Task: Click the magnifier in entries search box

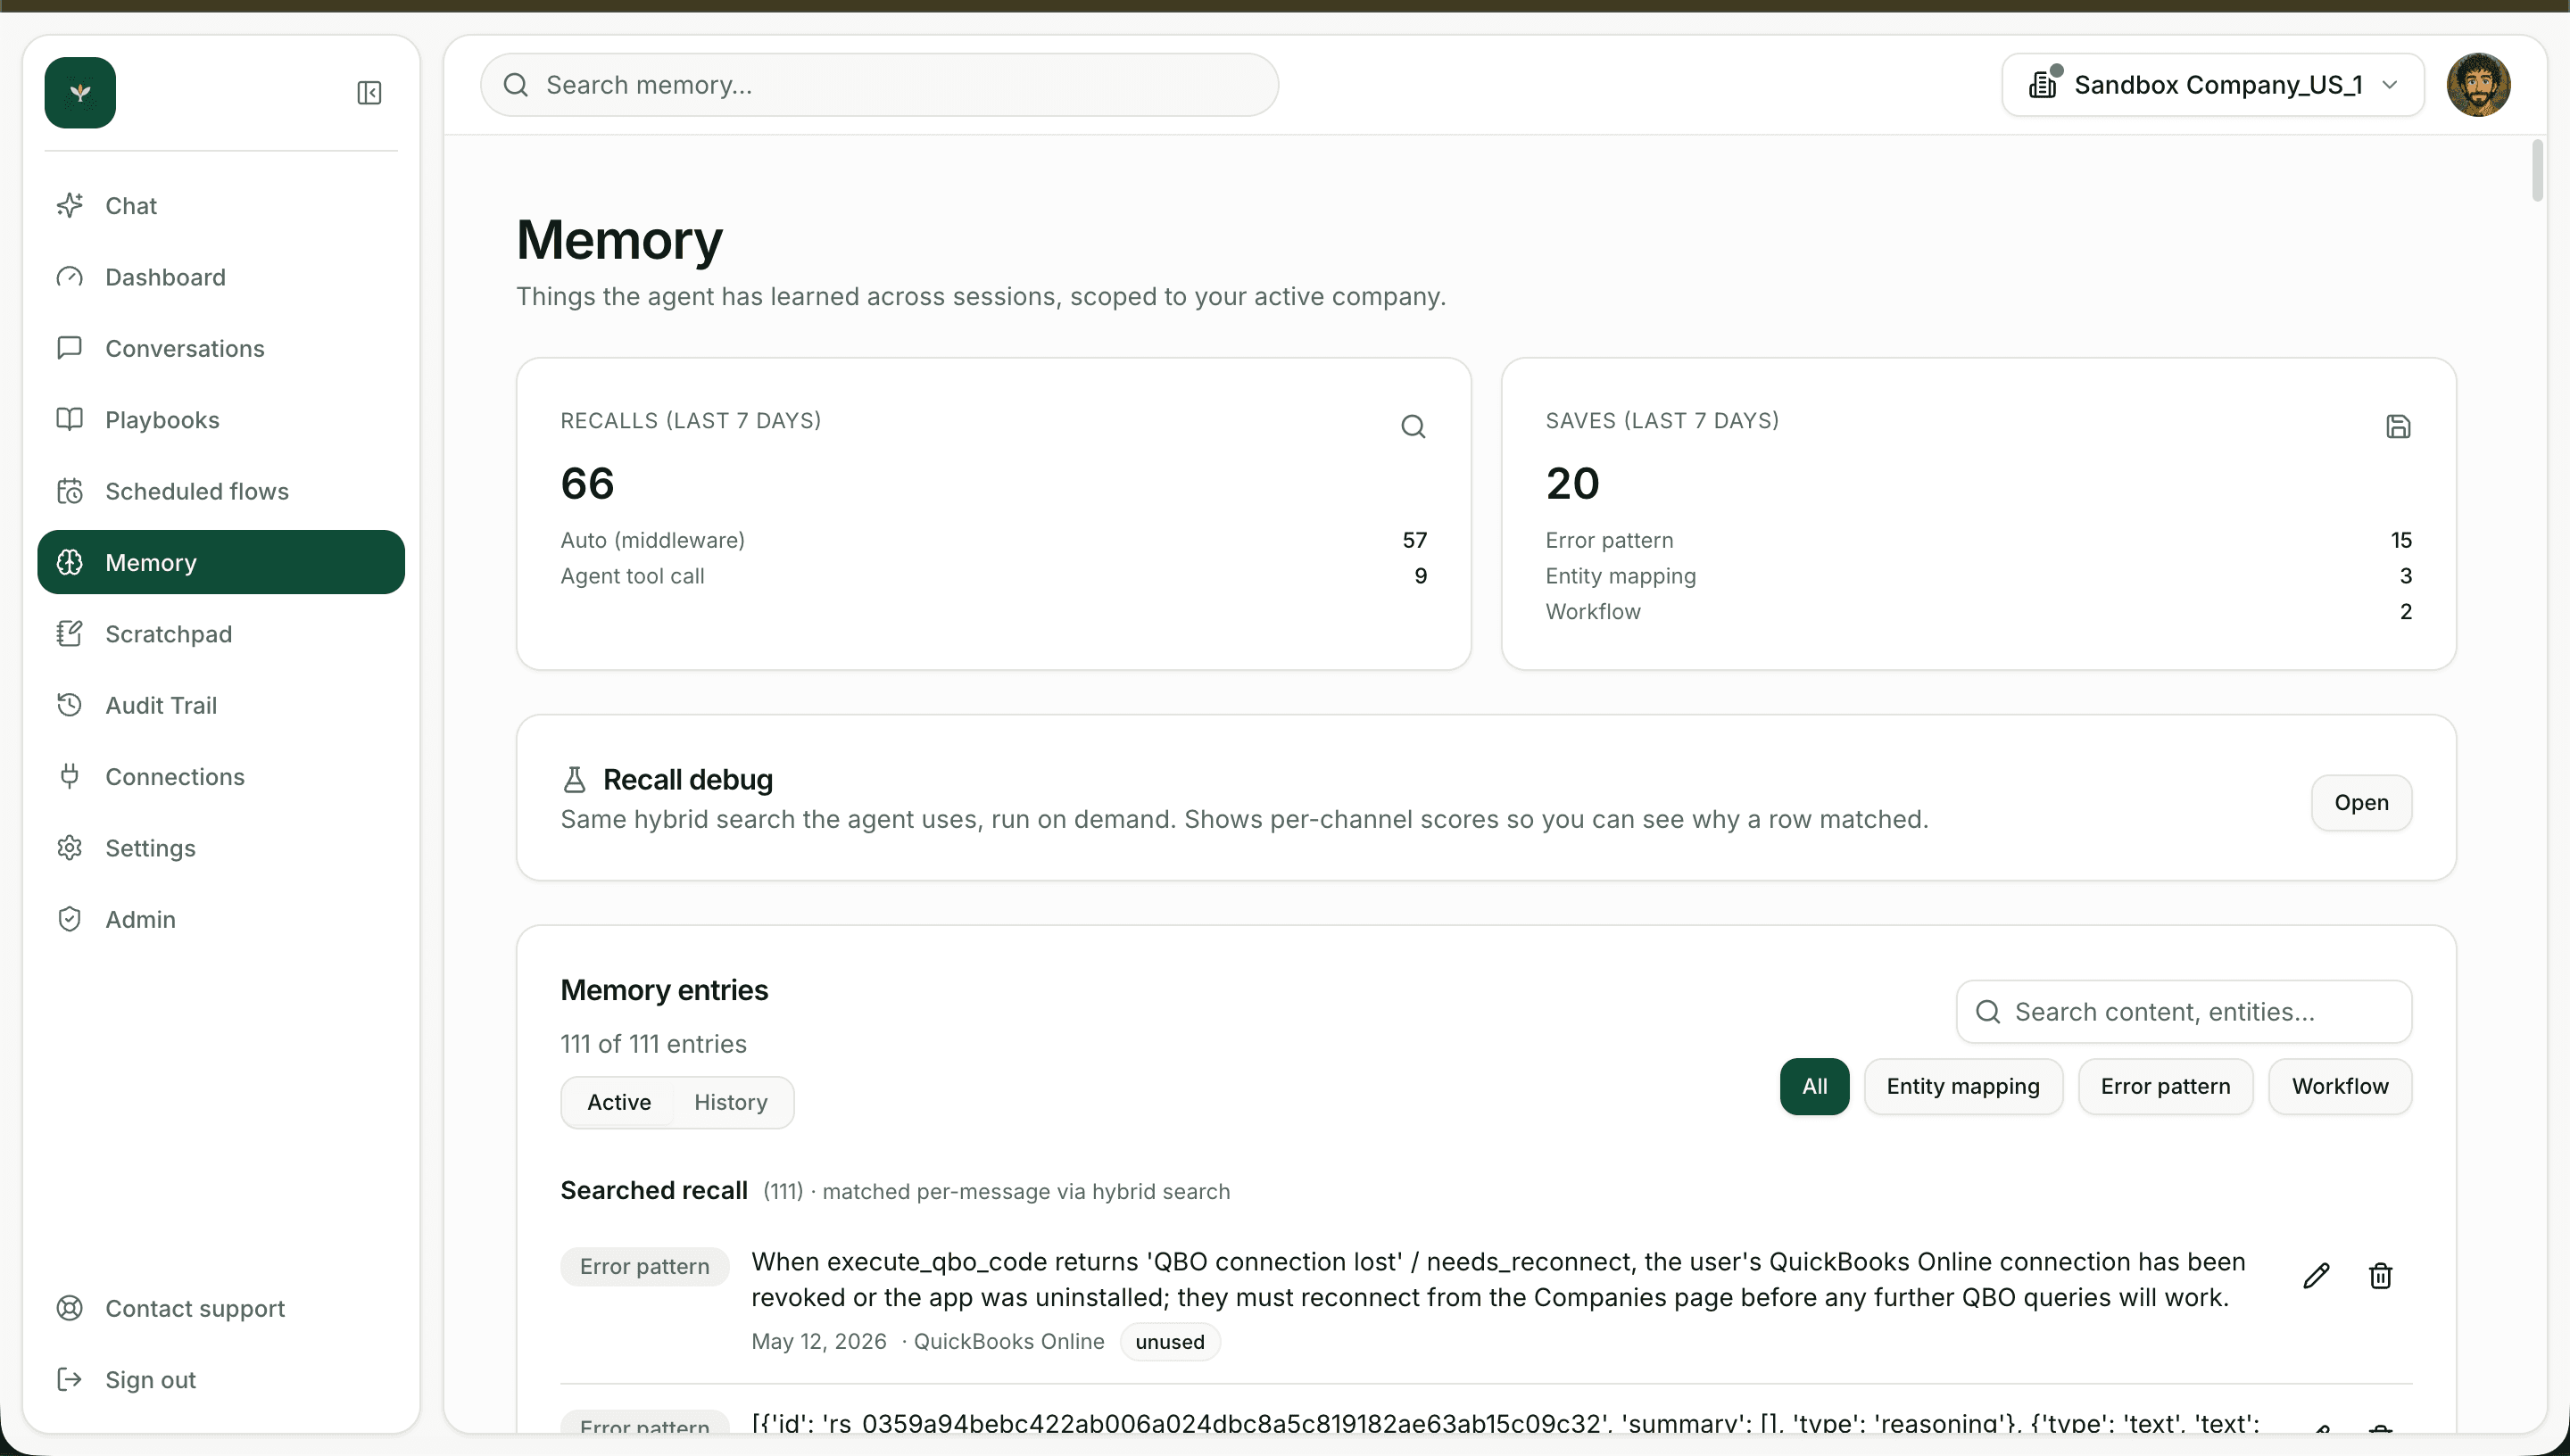Action: (x=1988, y=1012)
